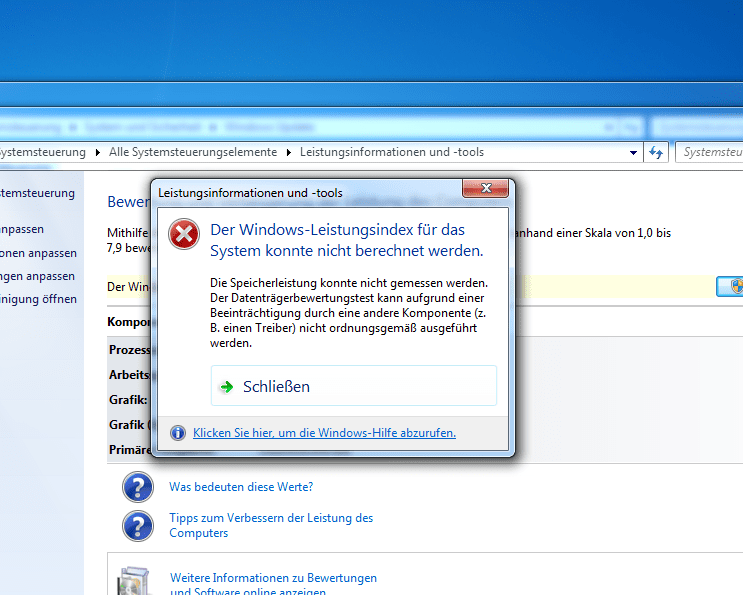Select 'Alle Systemsteuerungselemente' breadcrumb
Screen dimensions: 743x595
193,152
